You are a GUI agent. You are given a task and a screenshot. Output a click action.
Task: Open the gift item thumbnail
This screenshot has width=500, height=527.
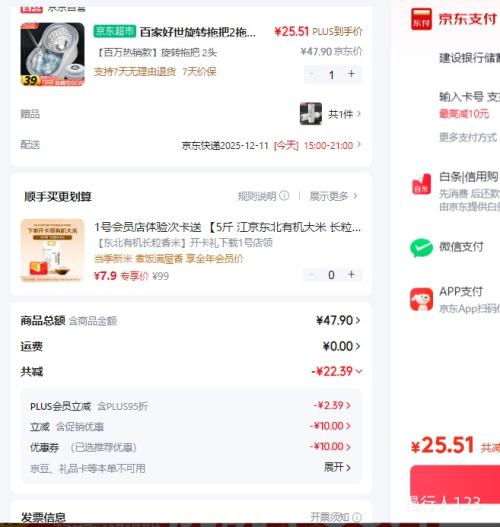point(310,114)
